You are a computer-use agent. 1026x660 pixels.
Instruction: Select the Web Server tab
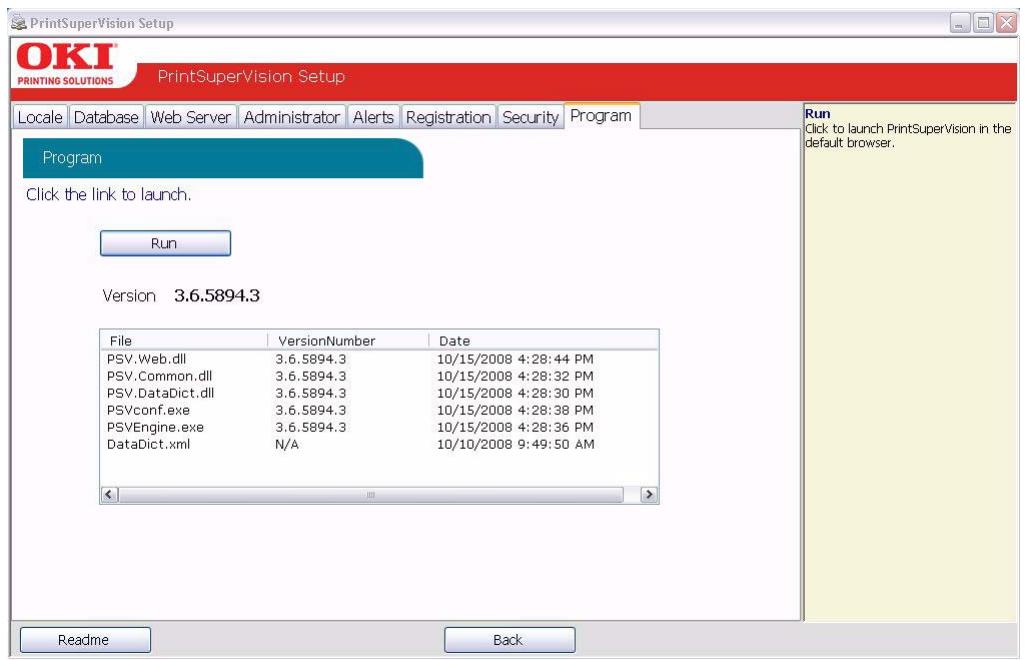(x=190, y=117)
